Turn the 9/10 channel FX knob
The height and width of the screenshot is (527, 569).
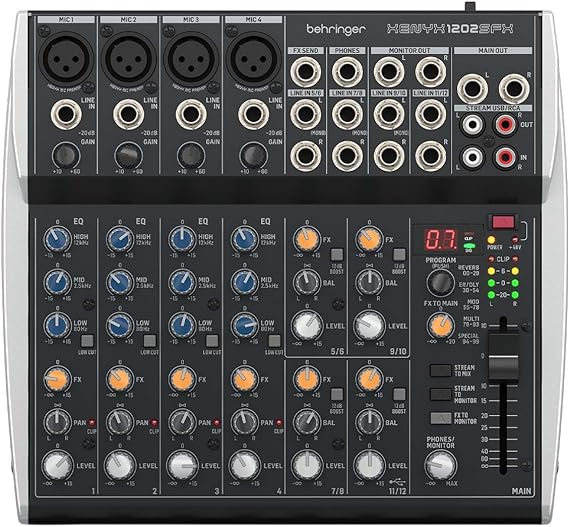369,239
